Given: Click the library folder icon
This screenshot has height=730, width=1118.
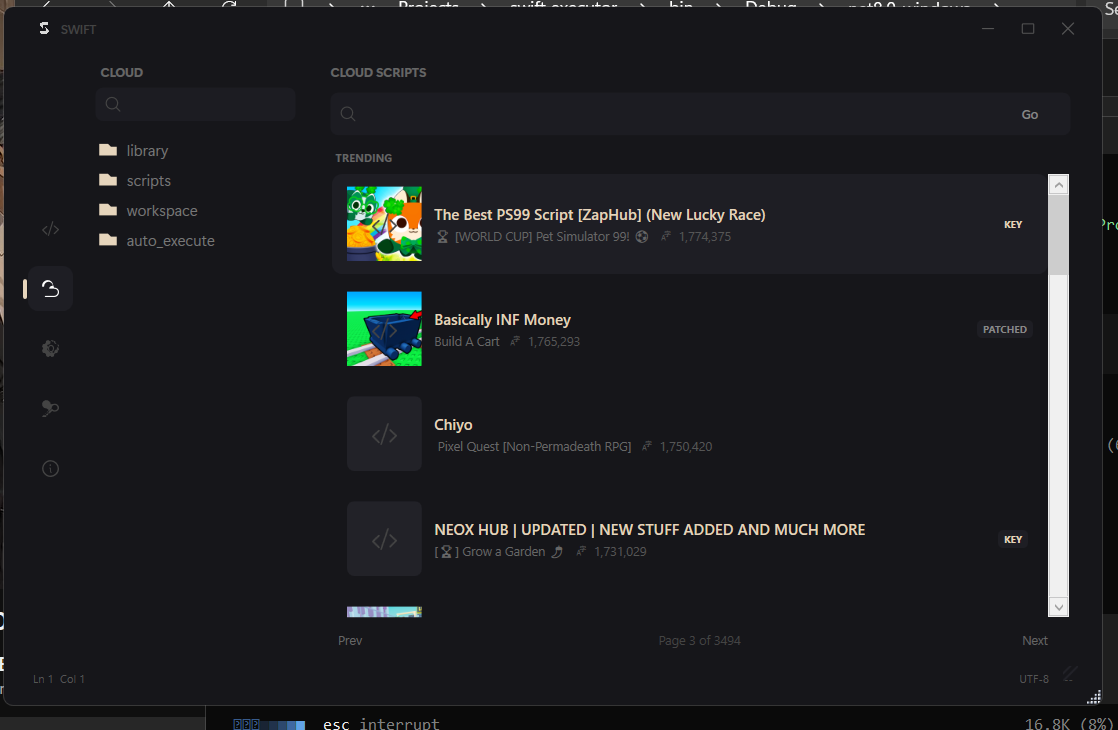Looking at the screenshot, I should pyautogui.click(x=108, y=150).
